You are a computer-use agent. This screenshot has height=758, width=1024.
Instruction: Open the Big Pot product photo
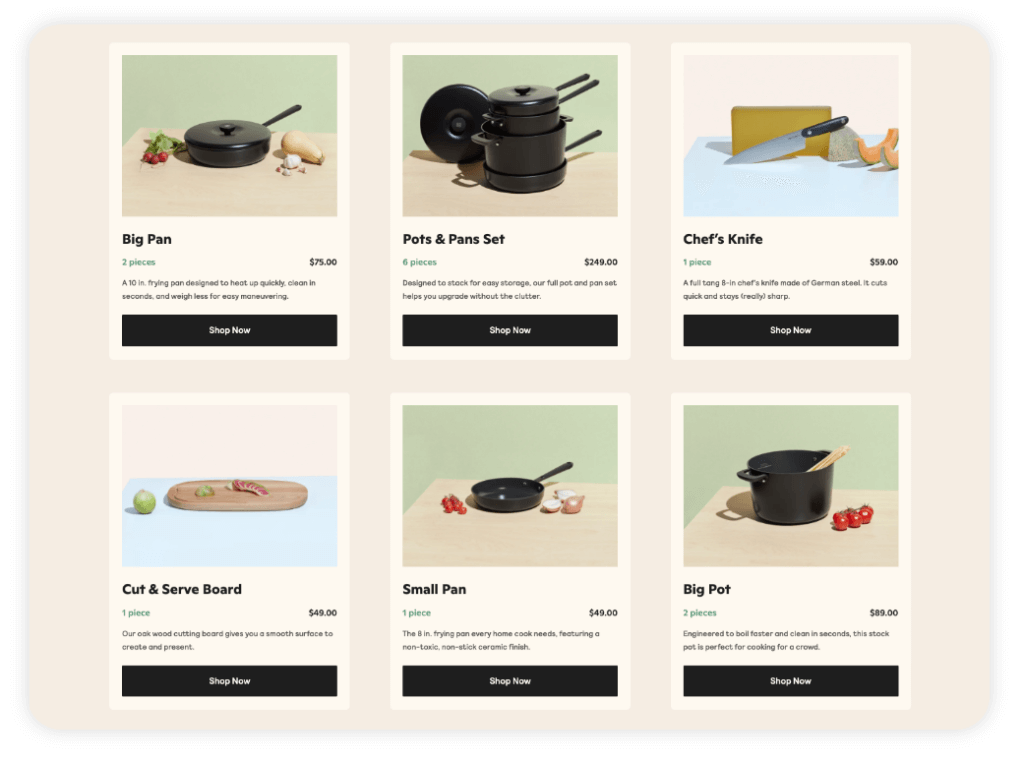click(790, 486)
